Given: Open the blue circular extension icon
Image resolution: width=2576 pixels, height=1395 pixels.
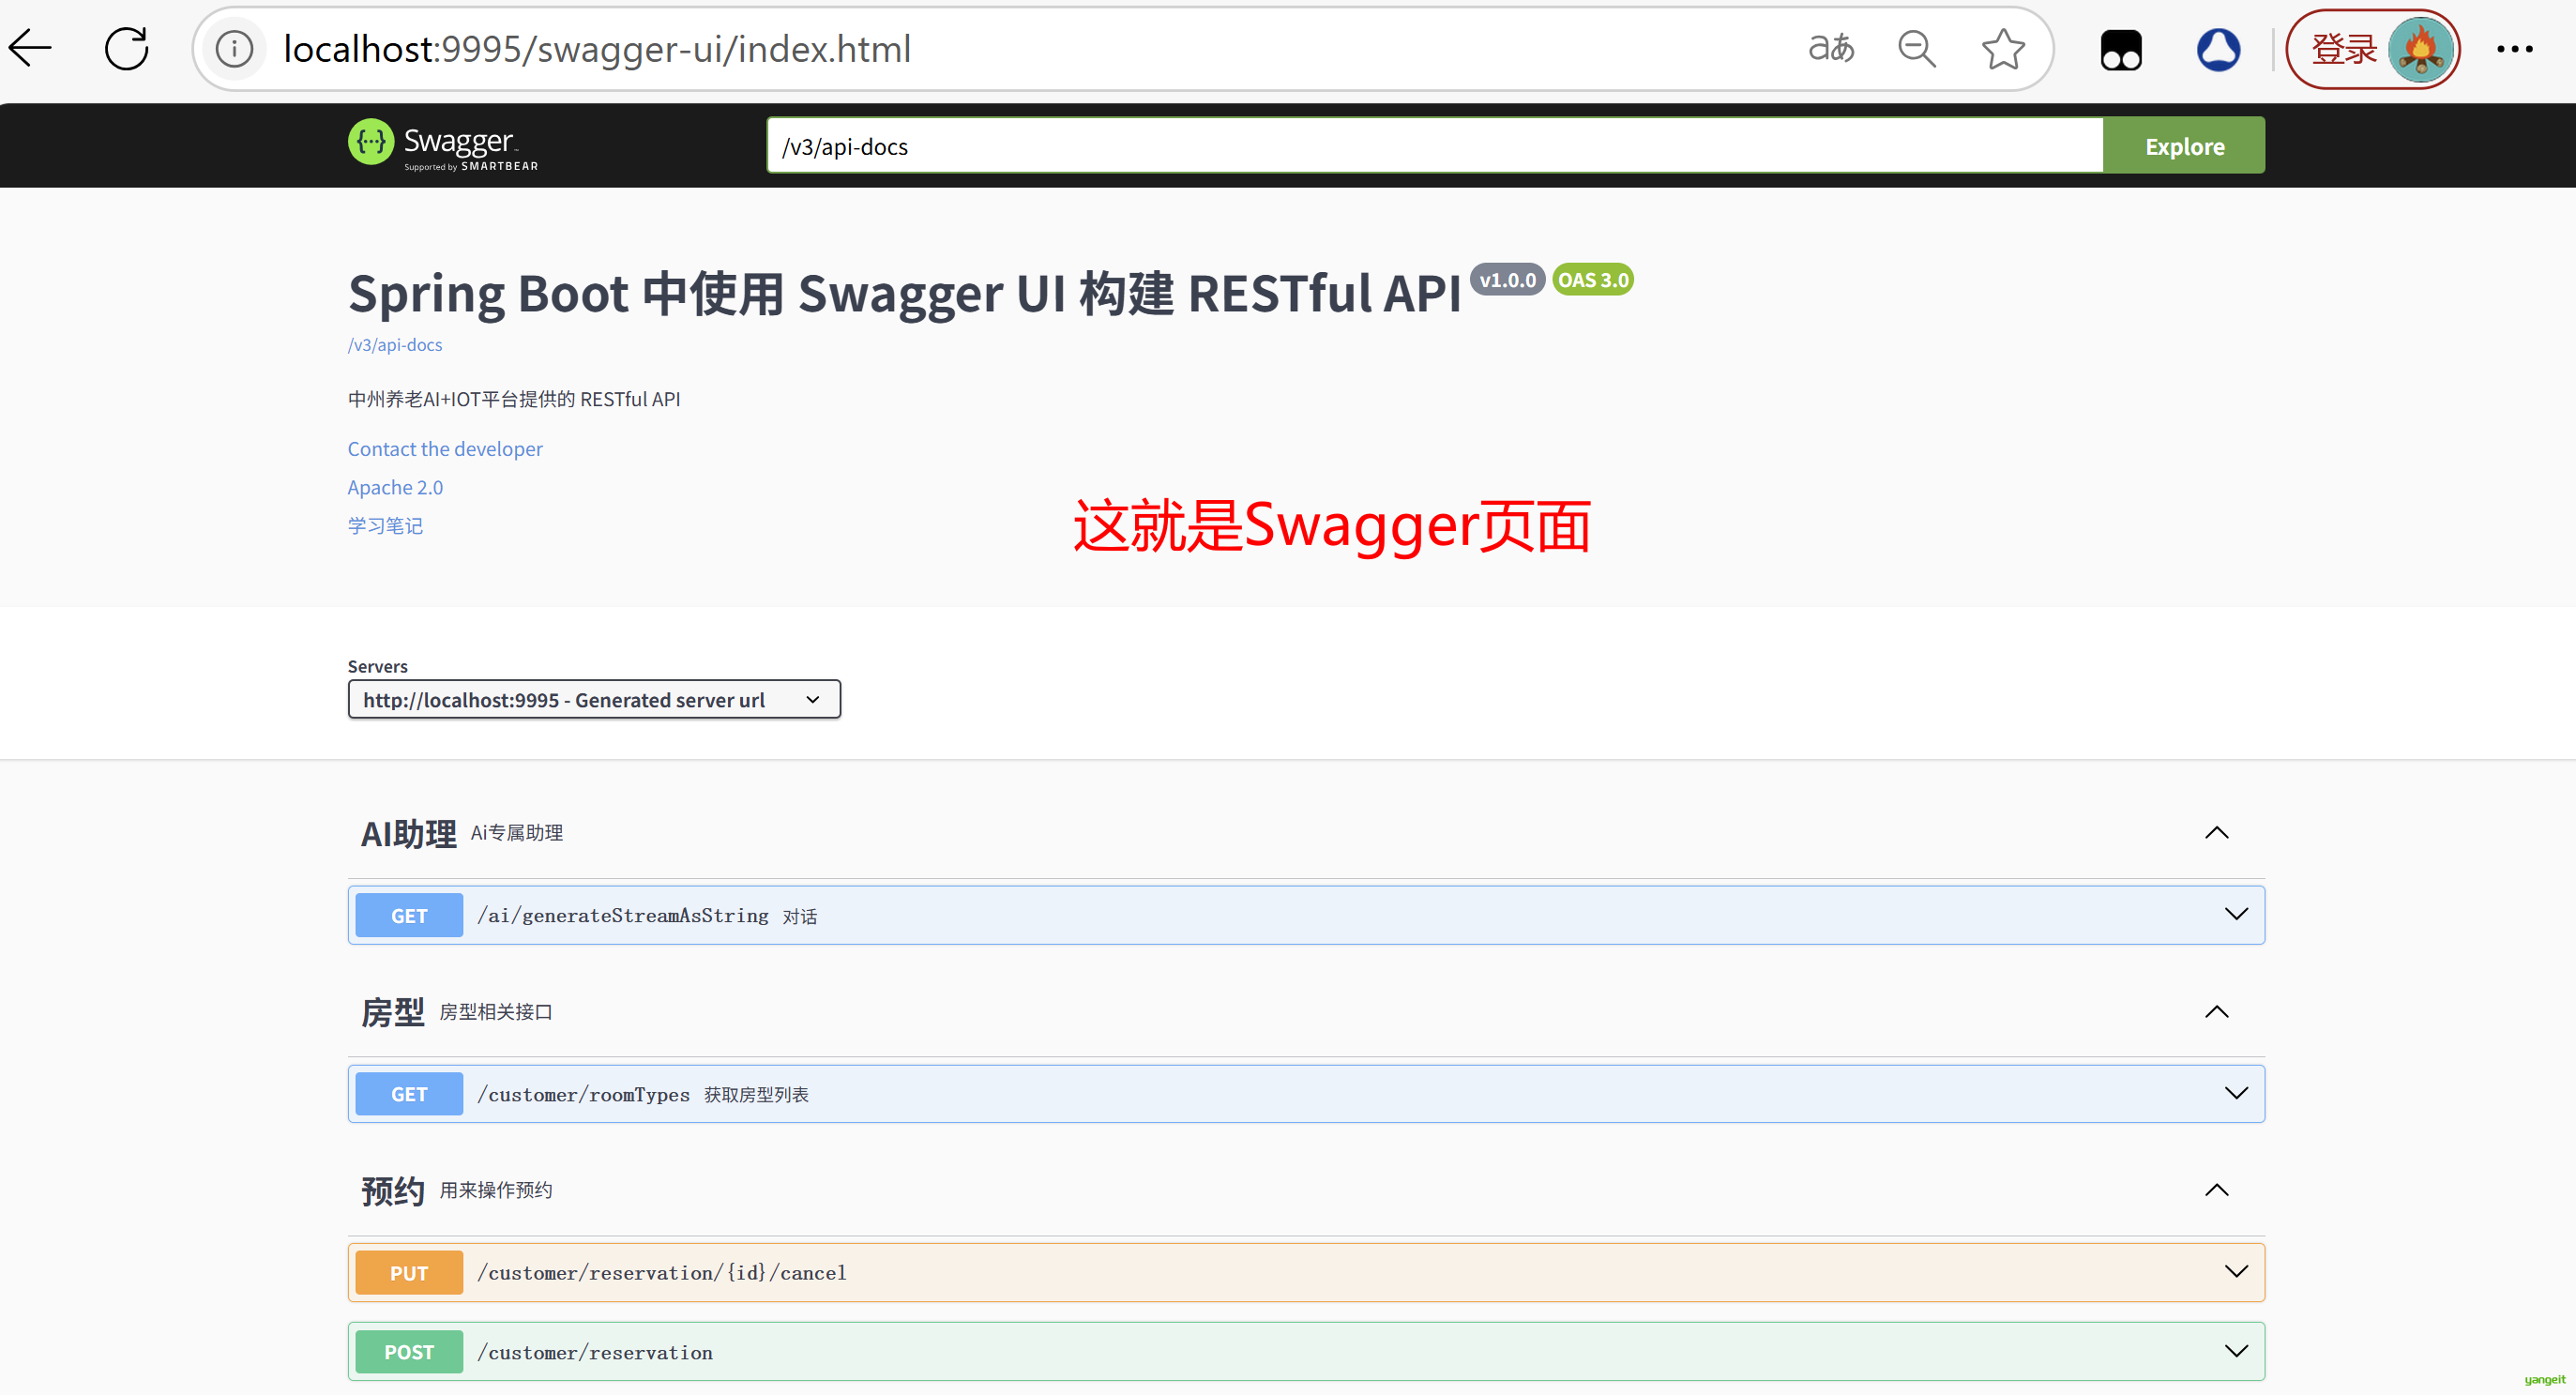Looking at the screenshot, I should click(x=2218, y=49).
